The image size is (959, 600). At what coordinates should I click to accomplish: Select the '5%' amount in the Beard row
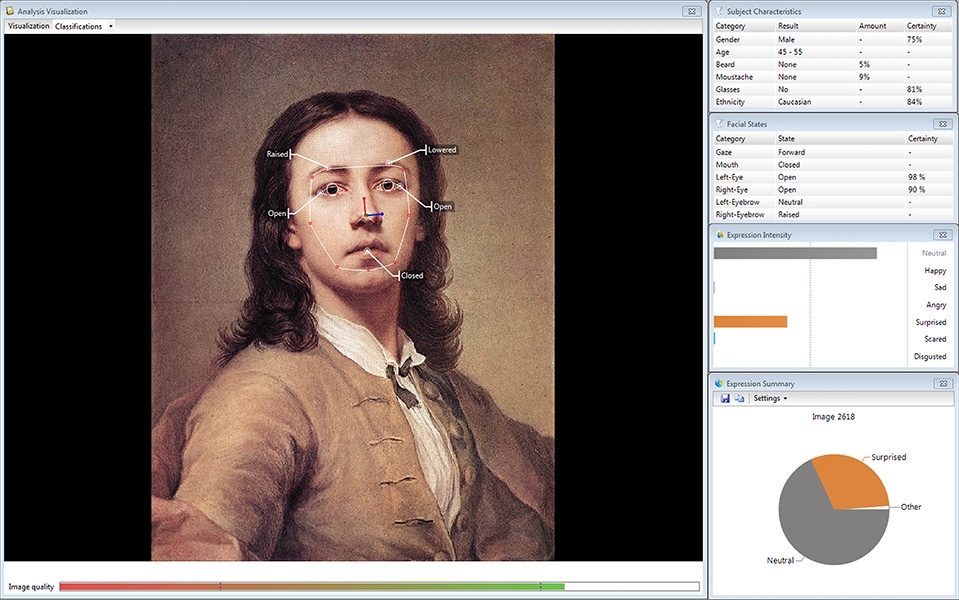(864, 65)
